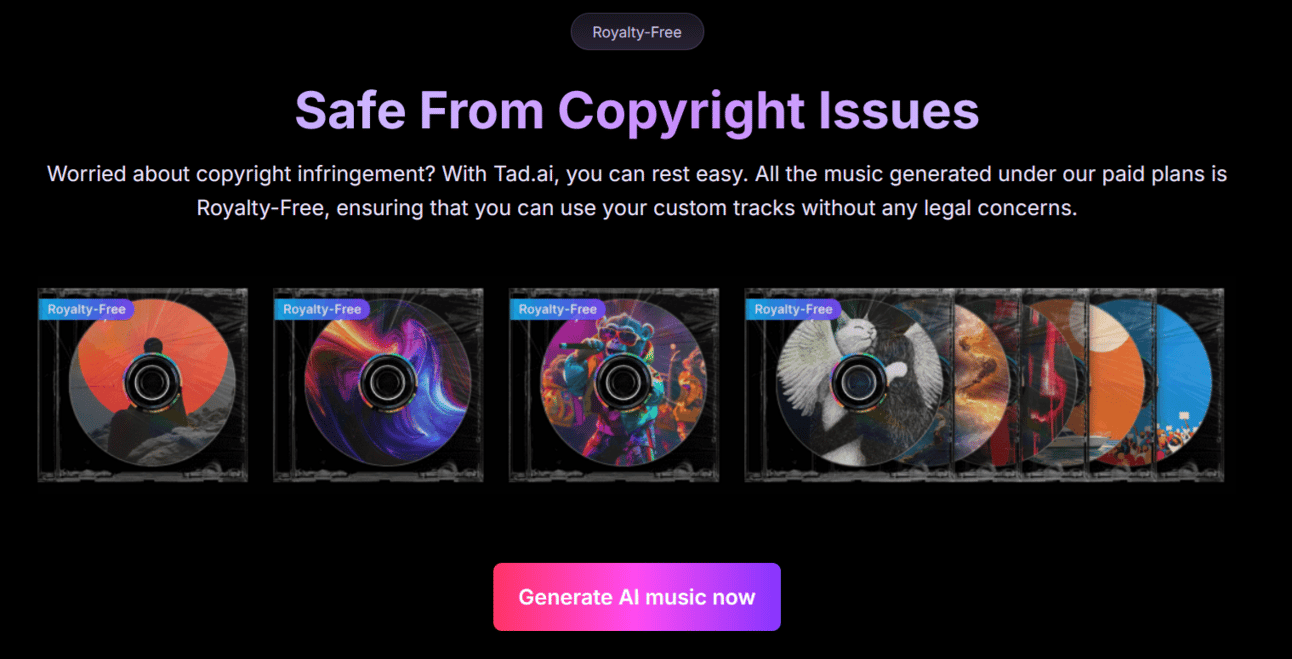The width and height of the screenshot is (1292, 659).
Task: Open the singing monkey with microphone album
Action: coord(614,385)
